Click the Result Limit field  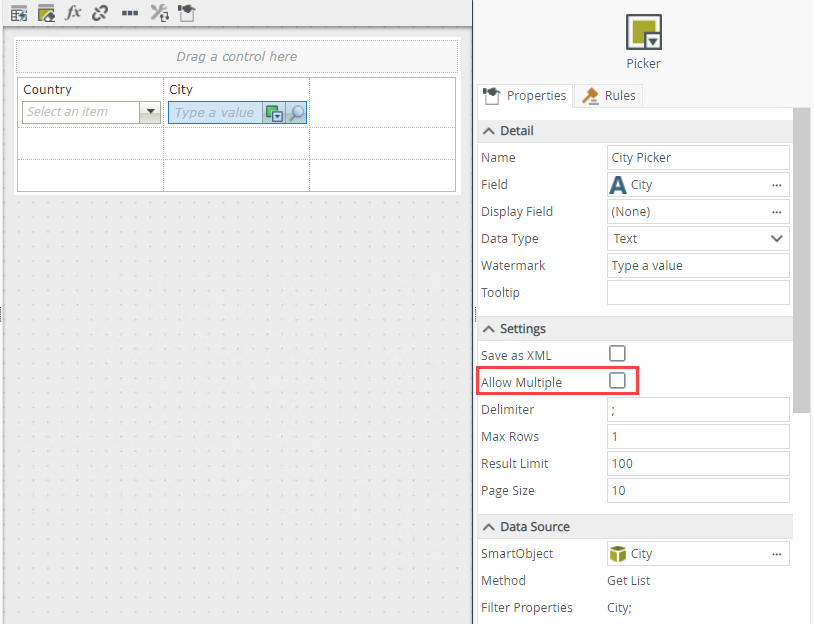tap(698, 464)
